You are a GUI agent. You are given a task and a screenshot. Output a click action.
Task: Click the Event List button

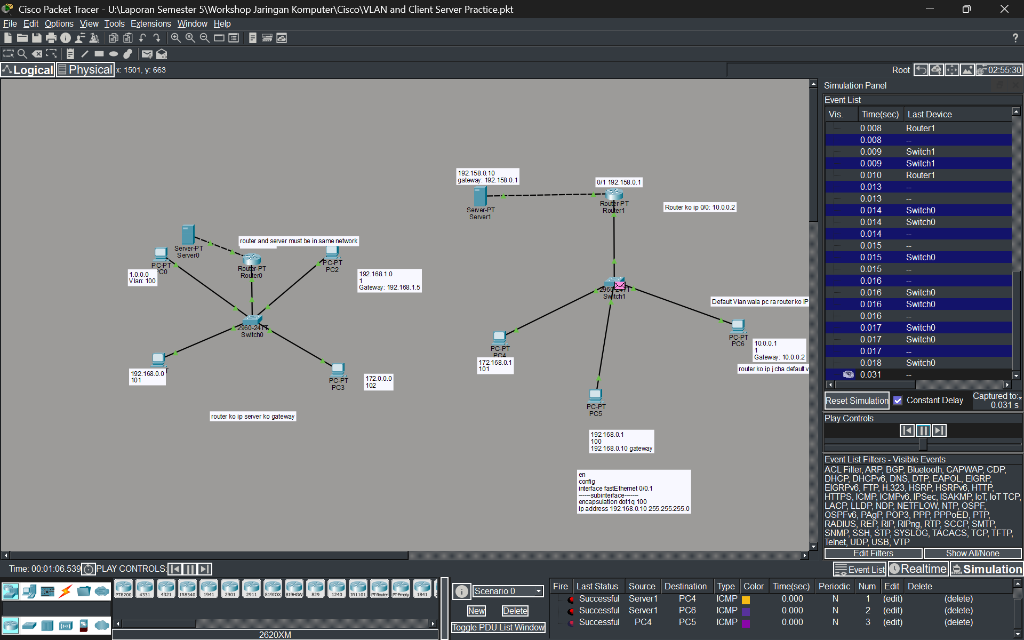tap(860, 569)
